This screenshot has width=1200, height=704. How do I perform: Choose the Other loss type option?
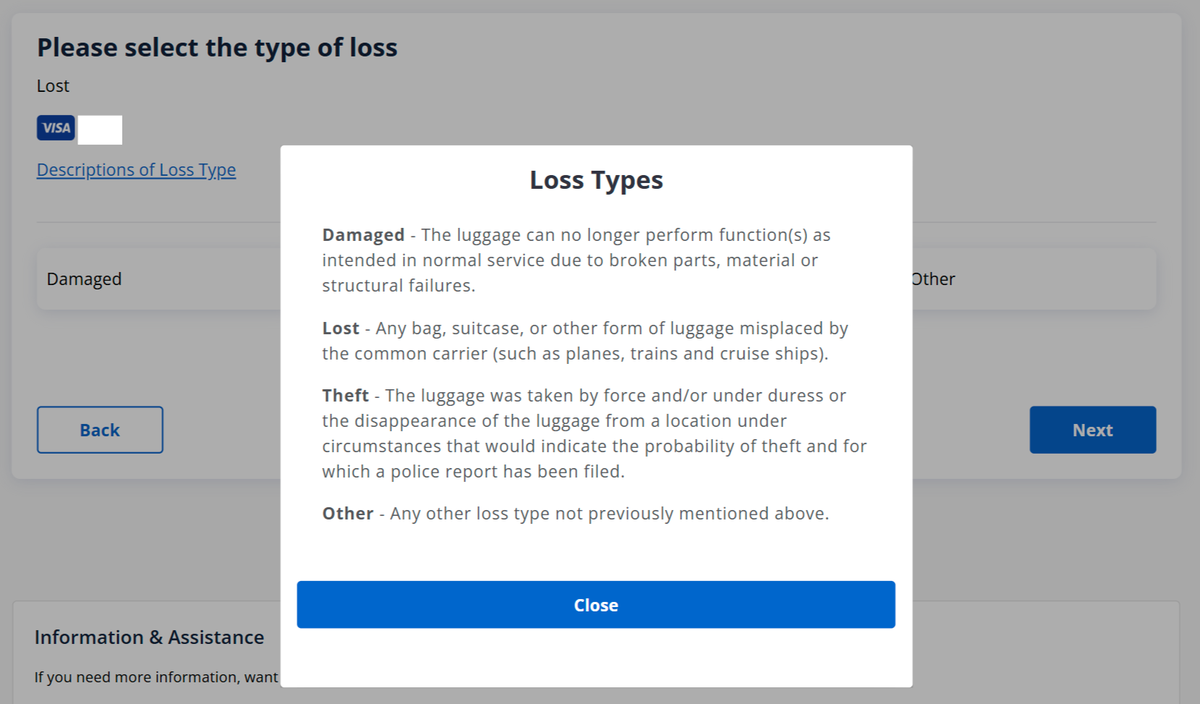(x=933, y=279)
